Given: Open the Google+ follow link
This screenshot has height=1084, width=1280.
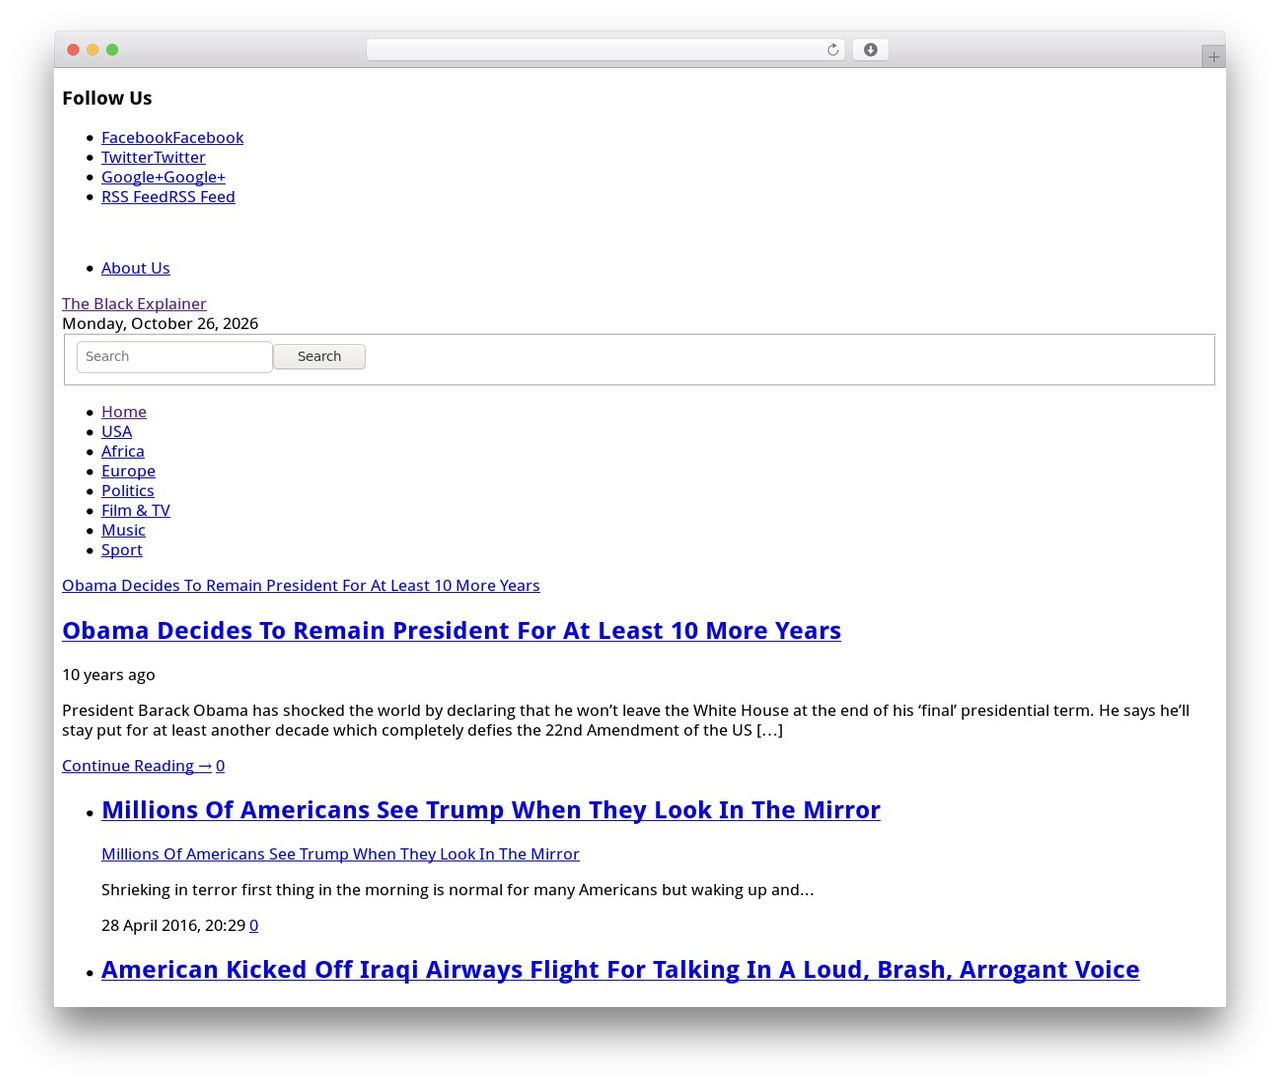Looking at the screenshot, I should click(163, 177).
